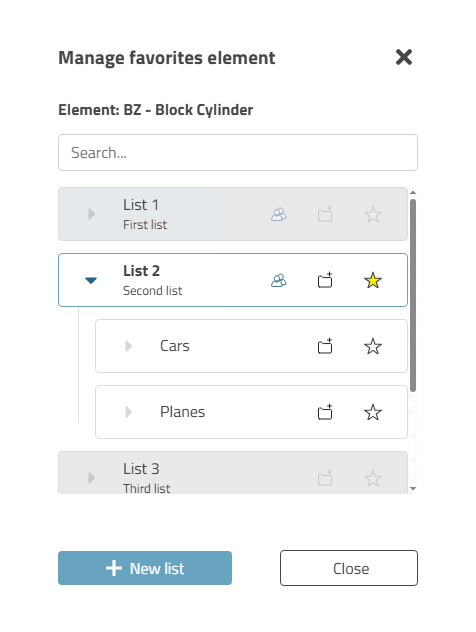Viewport: 476px width, 632px height.
Task: Click the list scrollbar down arrow
Action: click(413, 489)
